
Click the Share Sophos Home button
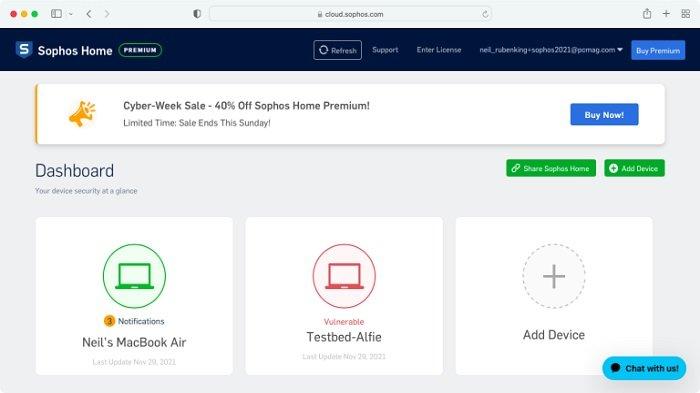click(551, 168)
